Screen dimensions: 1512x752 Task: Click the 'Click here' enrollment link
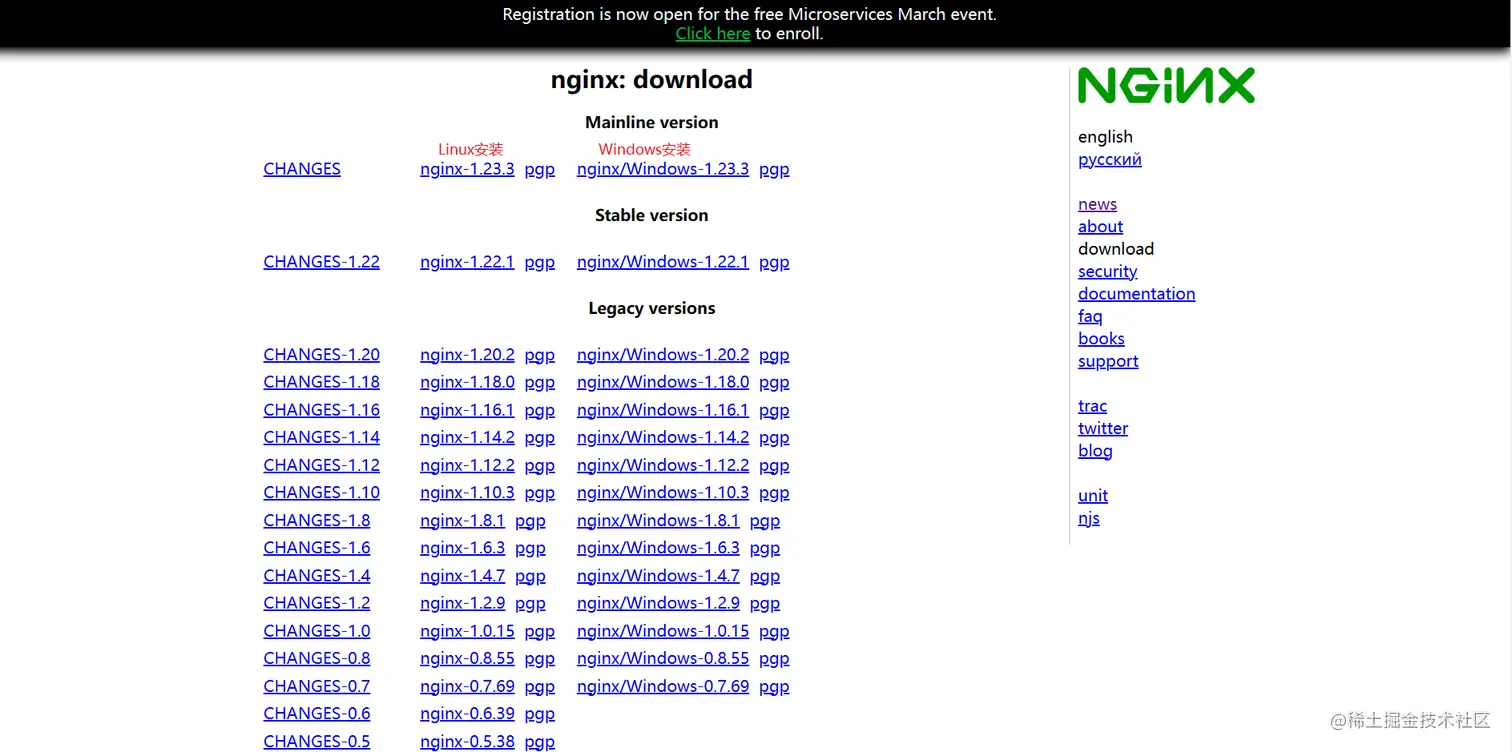coord(712,33)
